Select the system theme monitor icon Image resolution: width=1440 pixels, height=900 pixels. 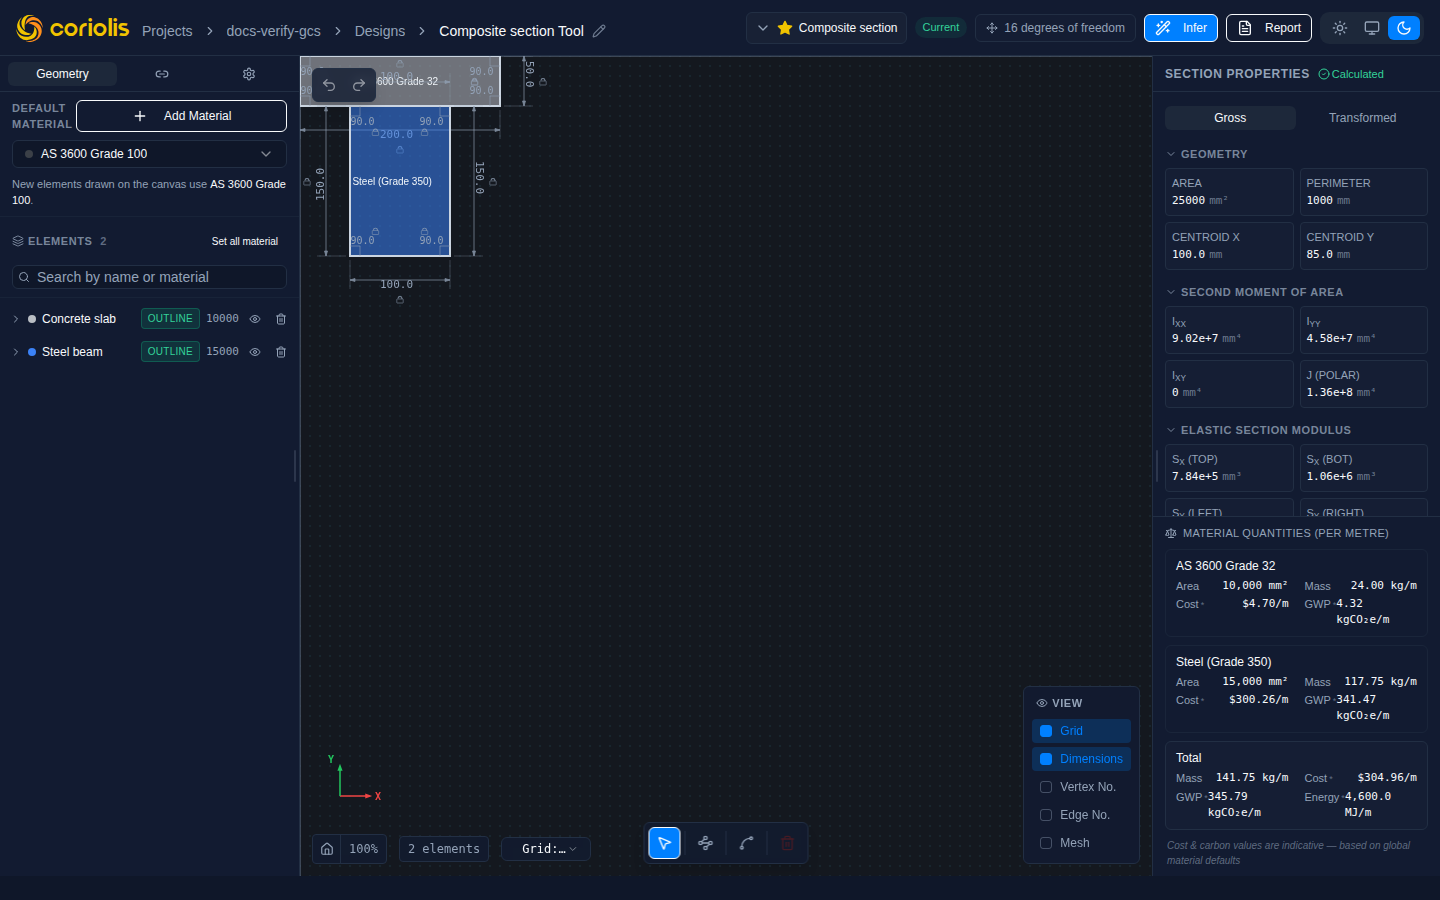point(1372,28)
